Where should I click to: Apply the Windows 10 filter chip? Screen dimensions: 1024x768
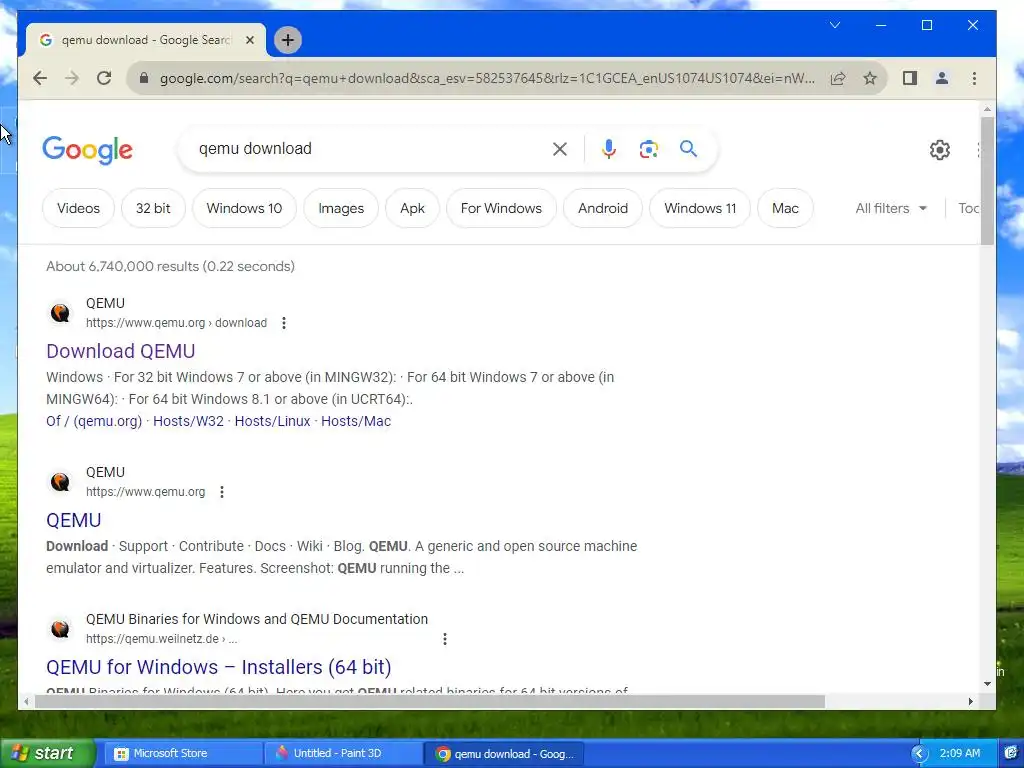point(244,208)
